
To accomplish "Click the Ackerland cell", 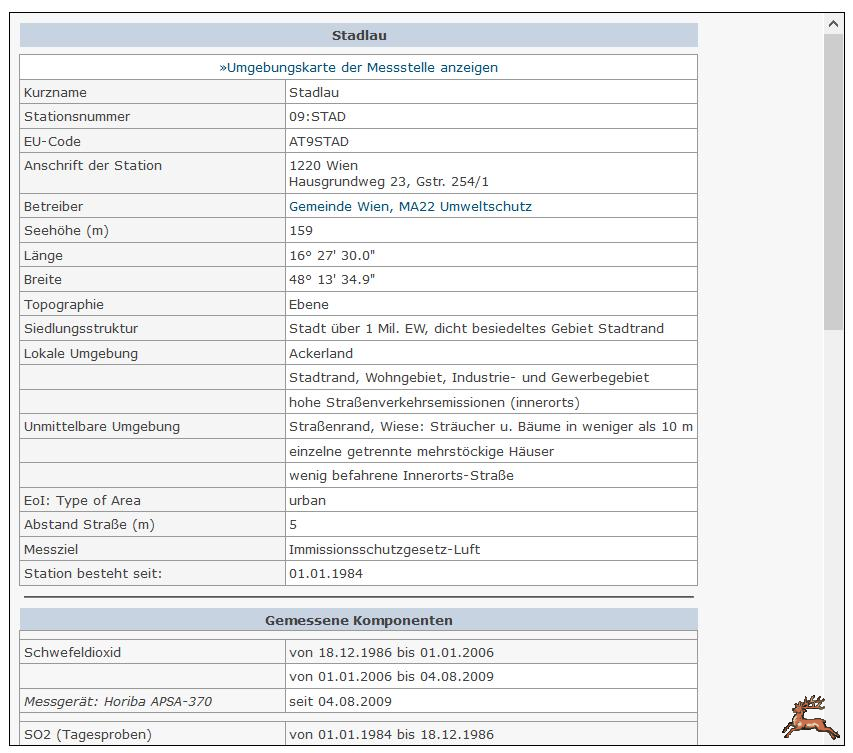I will (491, 353).
